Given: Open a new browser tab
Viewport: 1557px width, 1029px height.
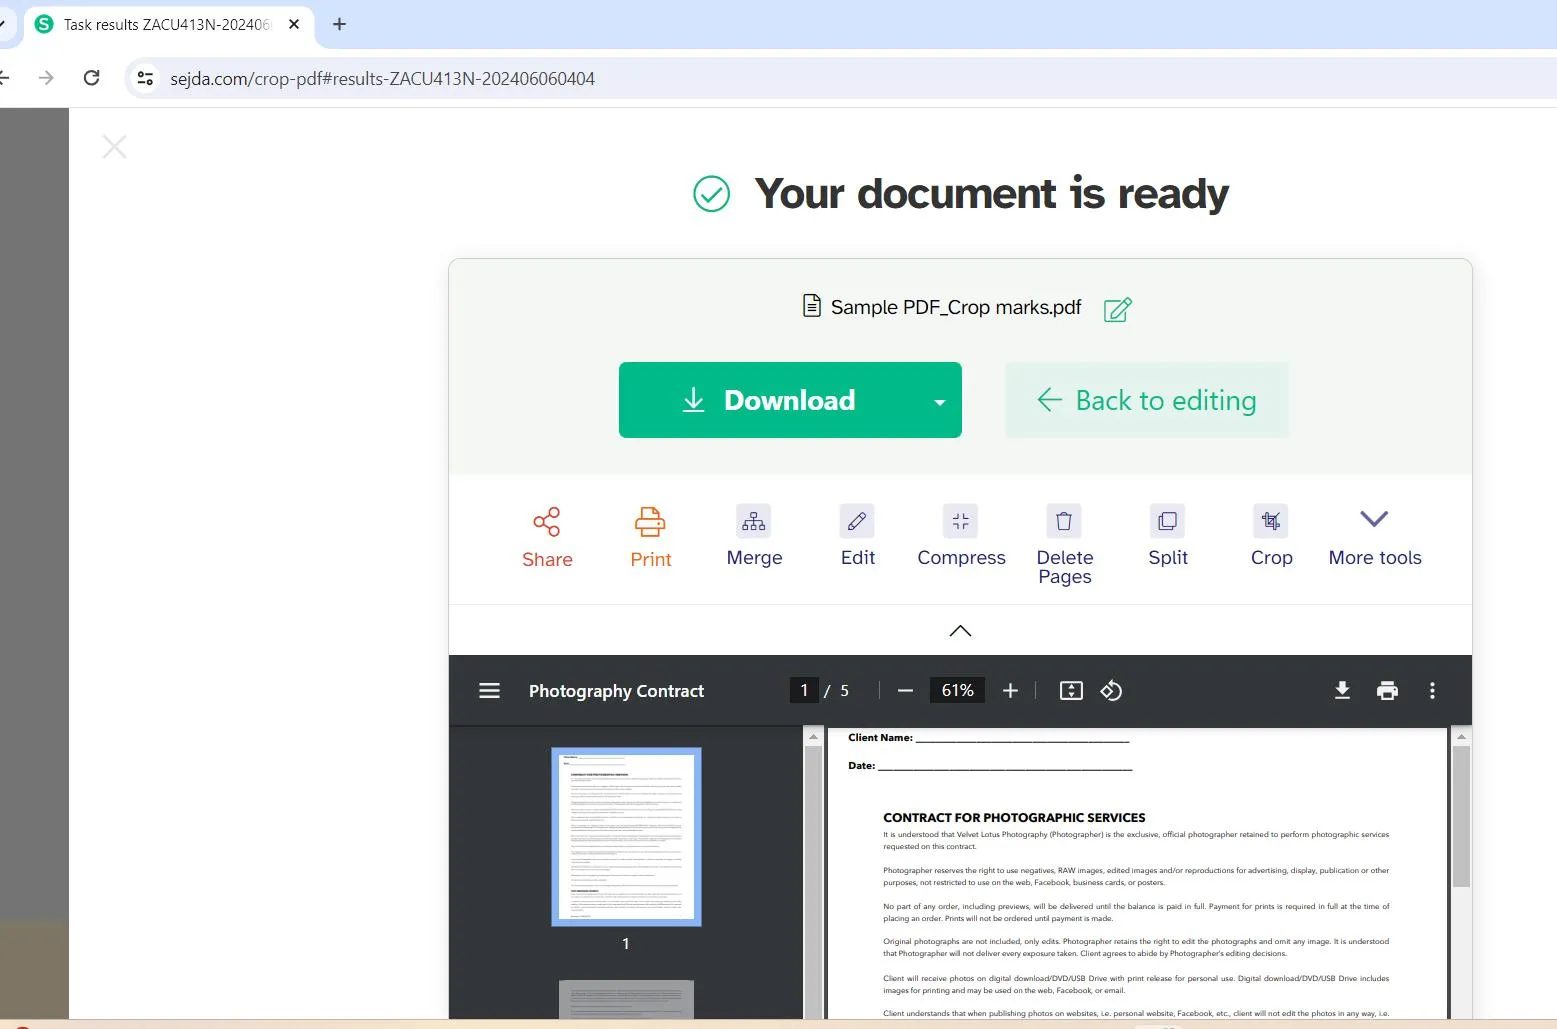Looking at the screenshot, I should (x=338, y=24).
